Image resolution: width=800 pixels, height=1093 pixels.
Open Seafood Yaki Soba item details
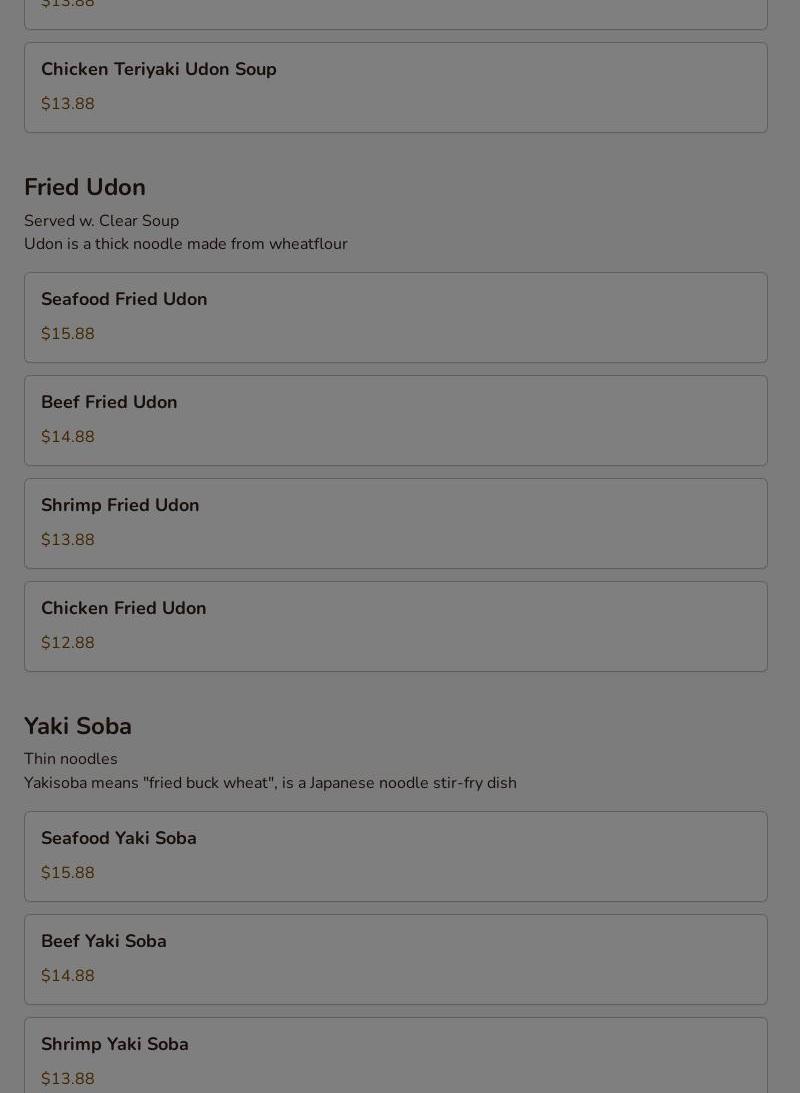click(119, 839)
